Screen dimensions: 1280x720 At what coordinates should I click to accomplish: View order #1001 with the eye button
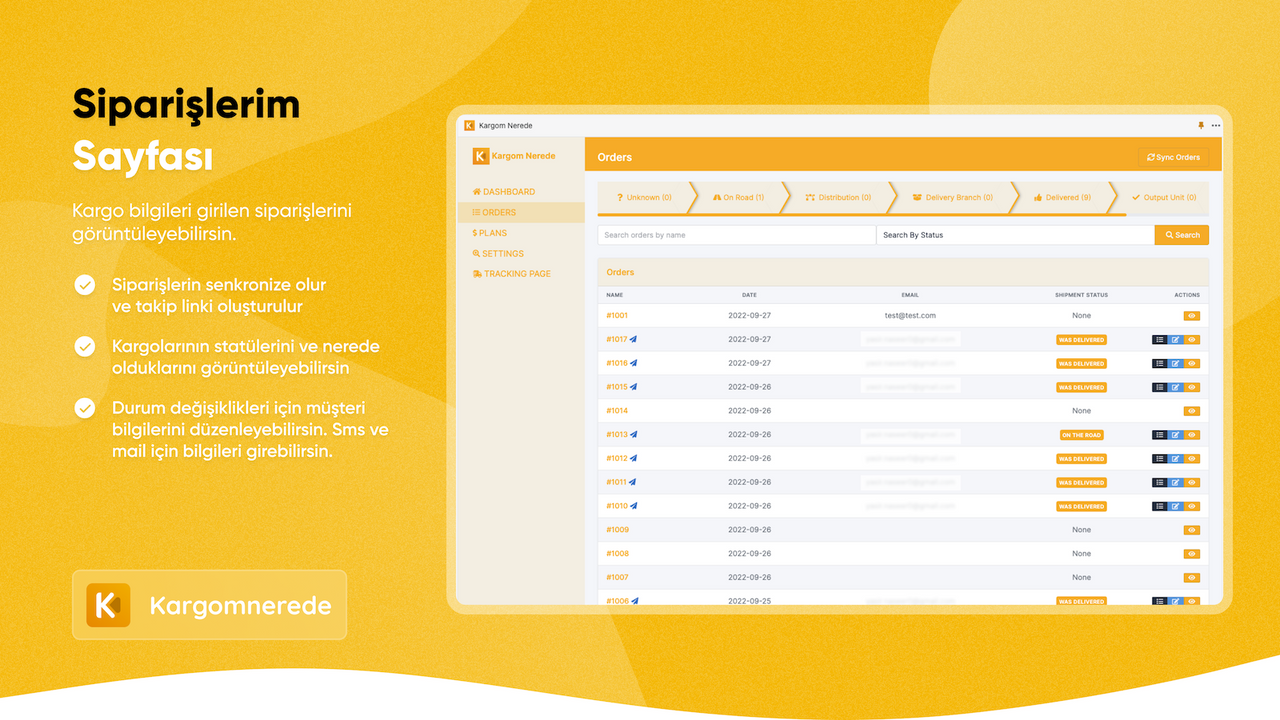click(x=1191, y=316)
